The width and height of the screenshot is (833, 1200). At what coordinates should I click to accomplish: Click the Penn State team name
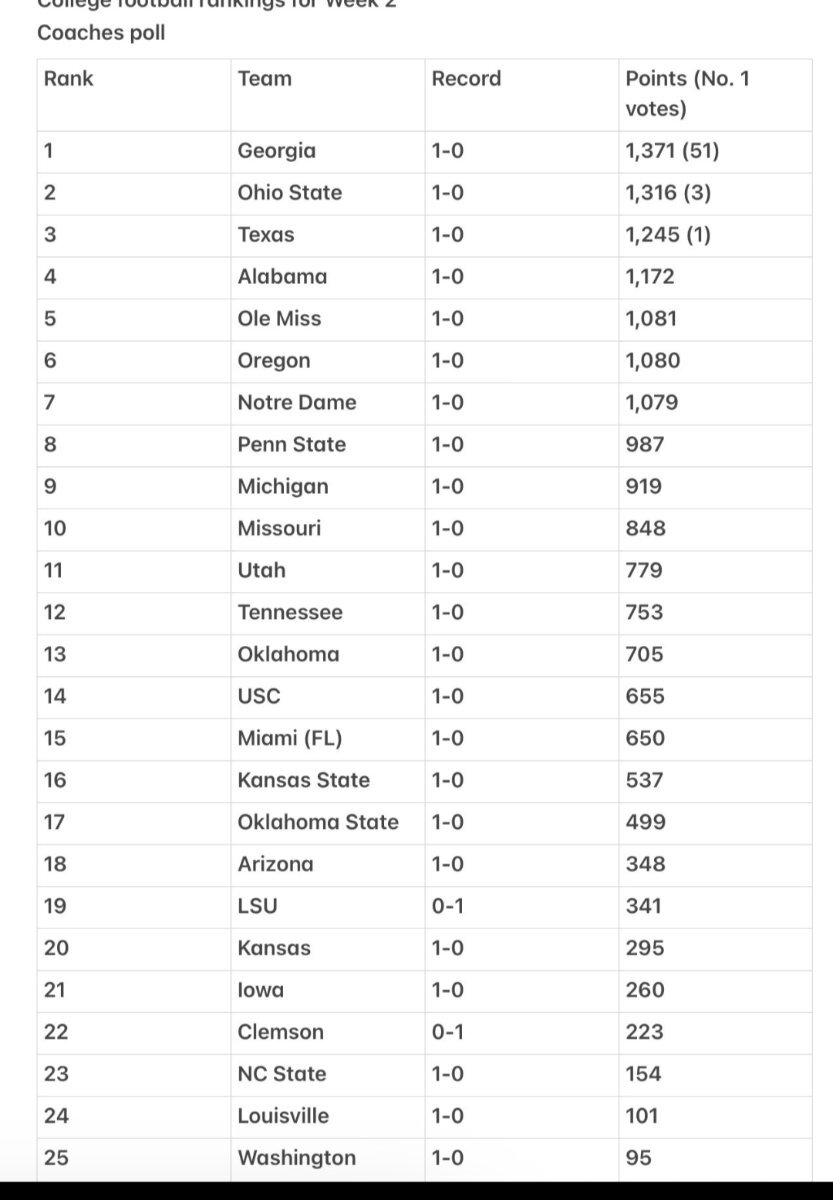[292, 445]
